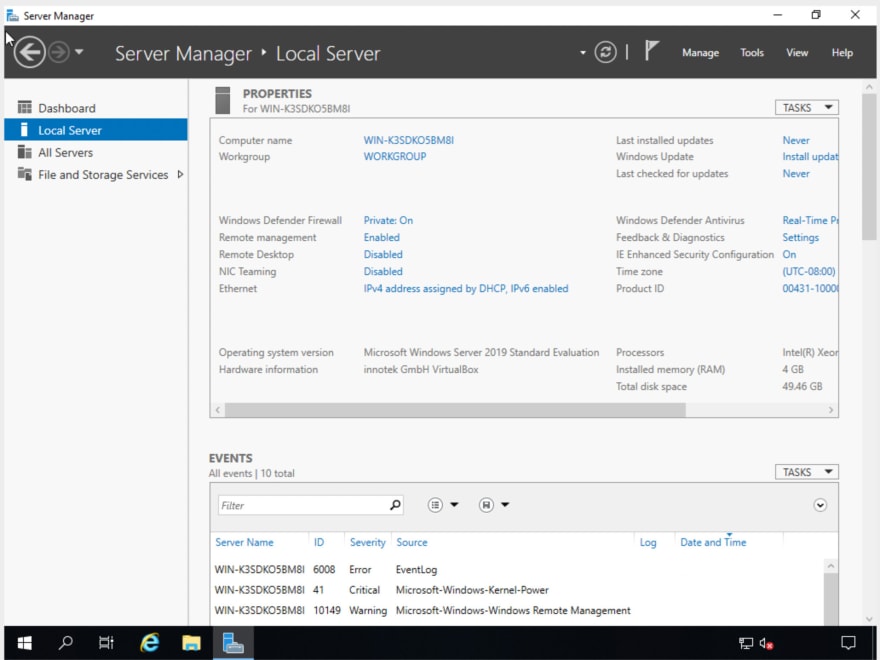Open the Action Center notification icon
The image size is (880, 660).
point(848,643)
